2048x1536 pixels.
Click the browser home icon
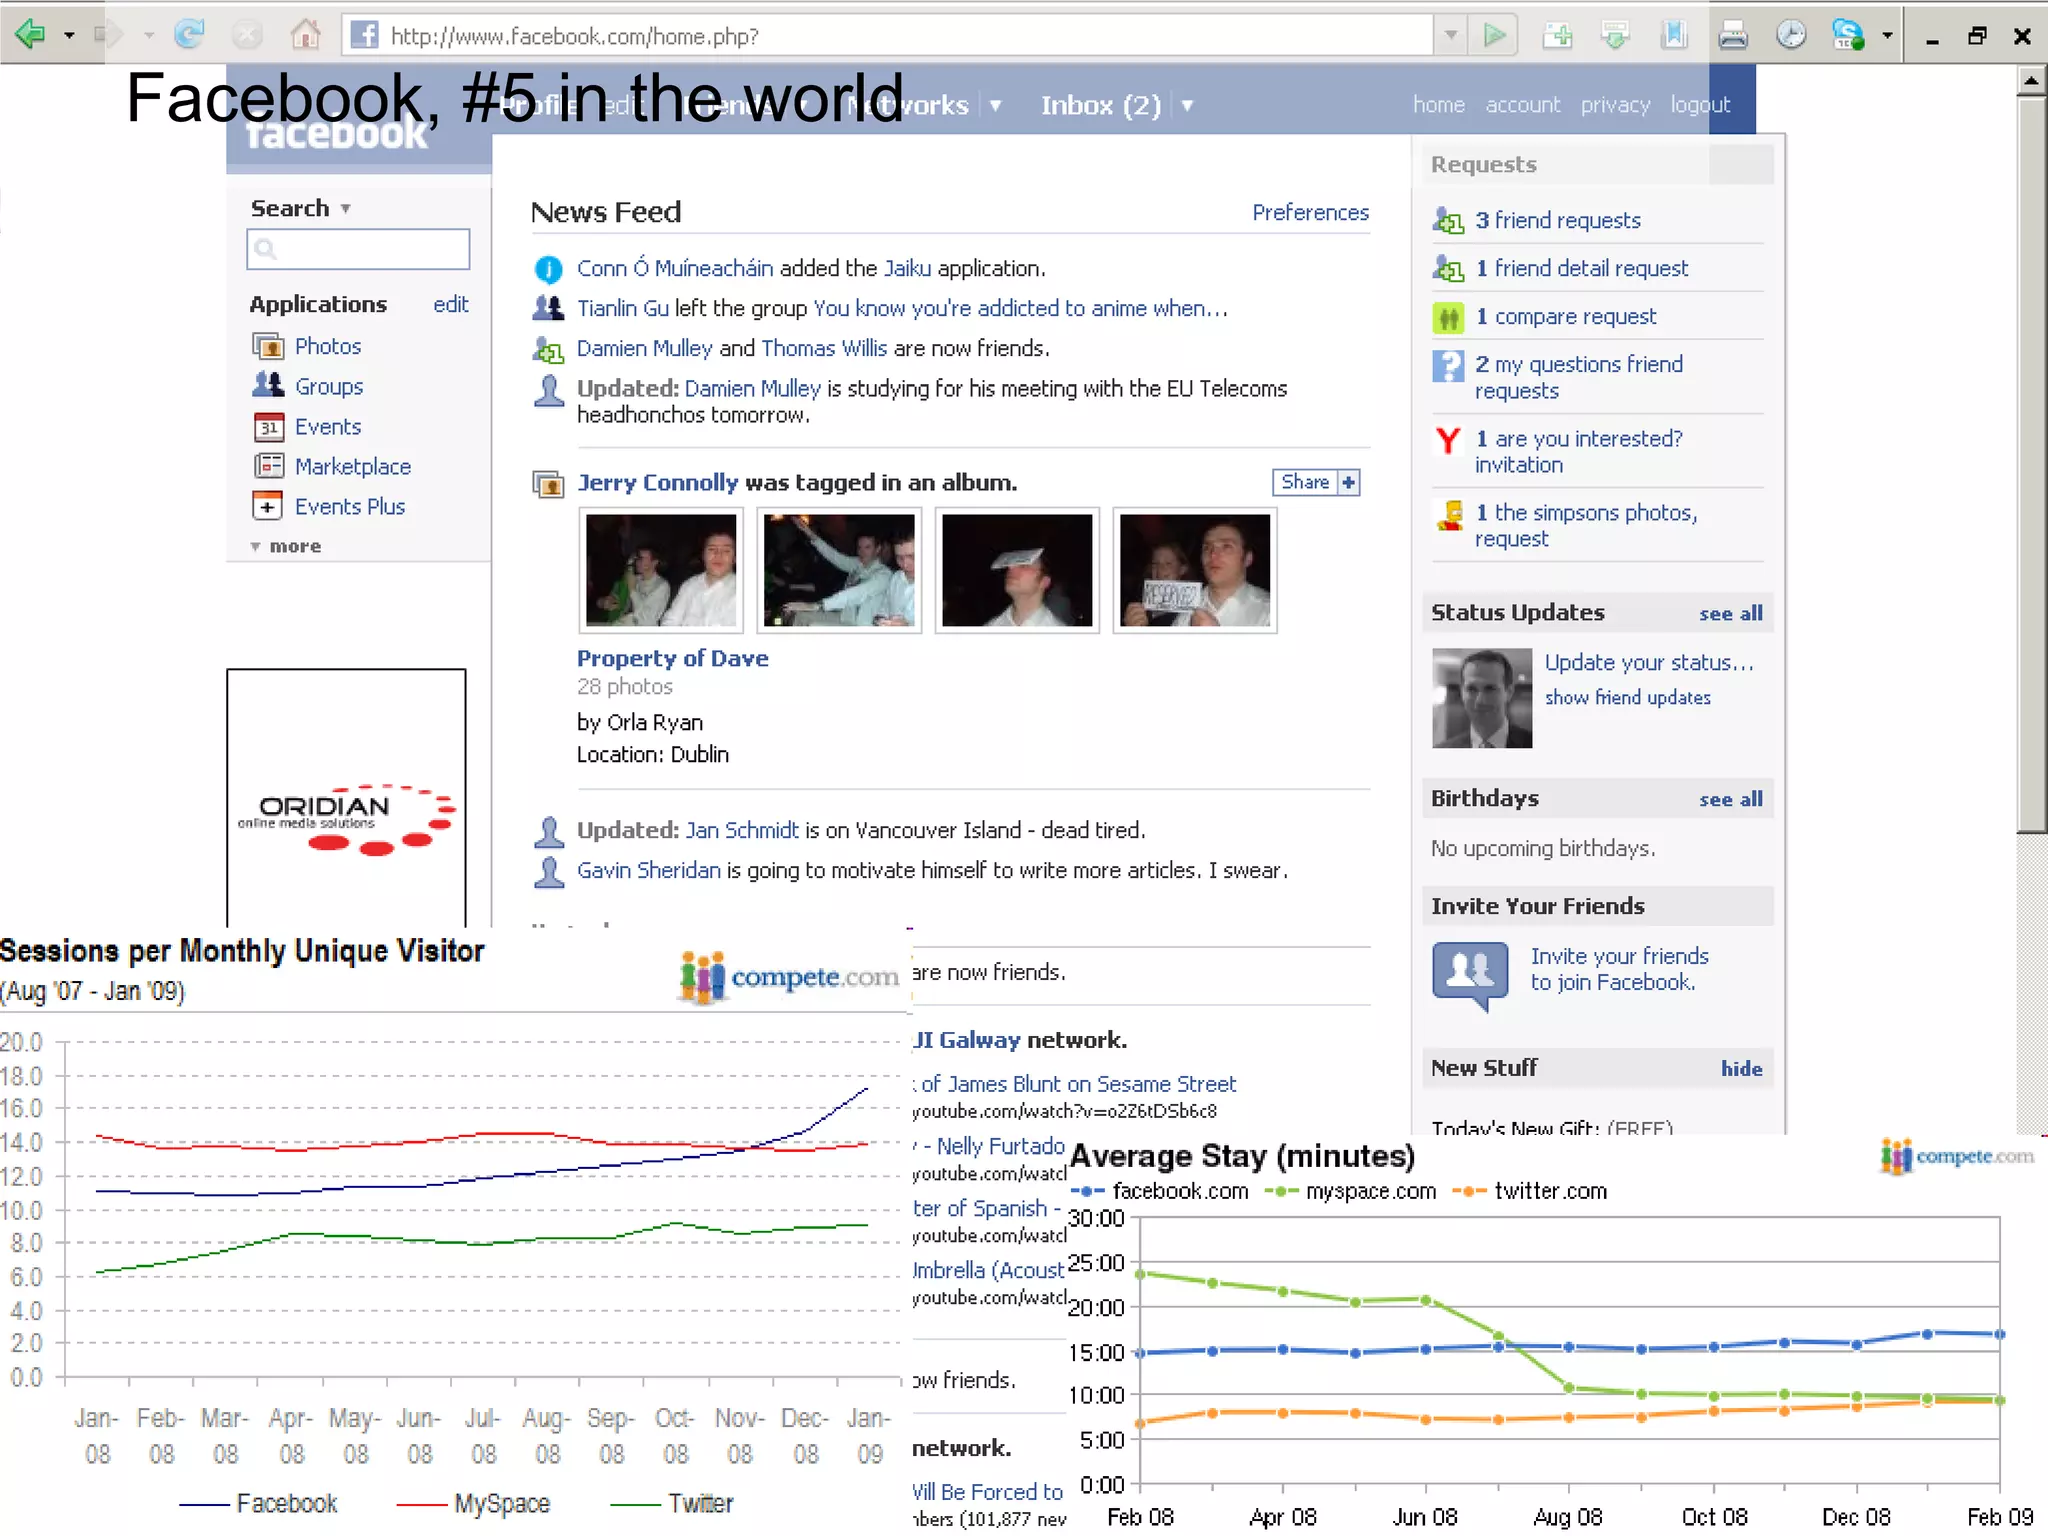point(306,35)
